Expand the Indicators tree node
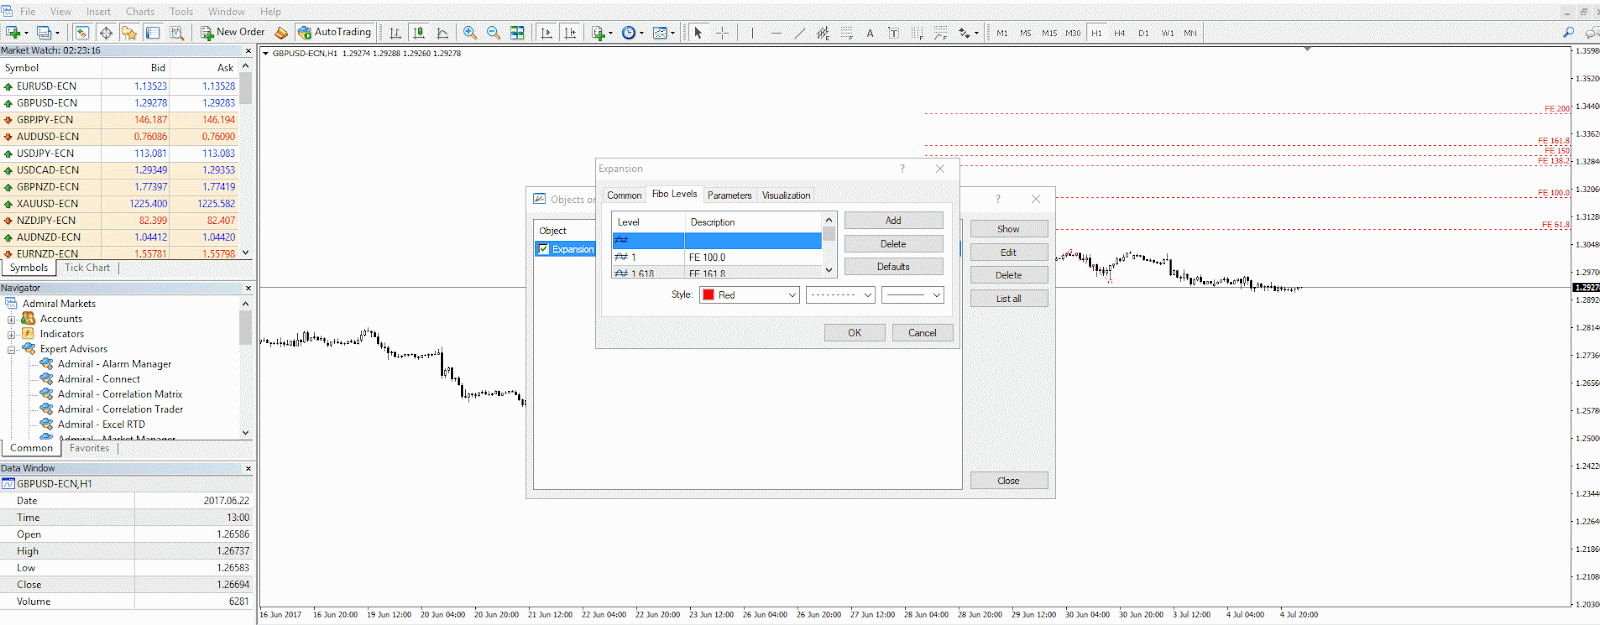 point(11,334)
